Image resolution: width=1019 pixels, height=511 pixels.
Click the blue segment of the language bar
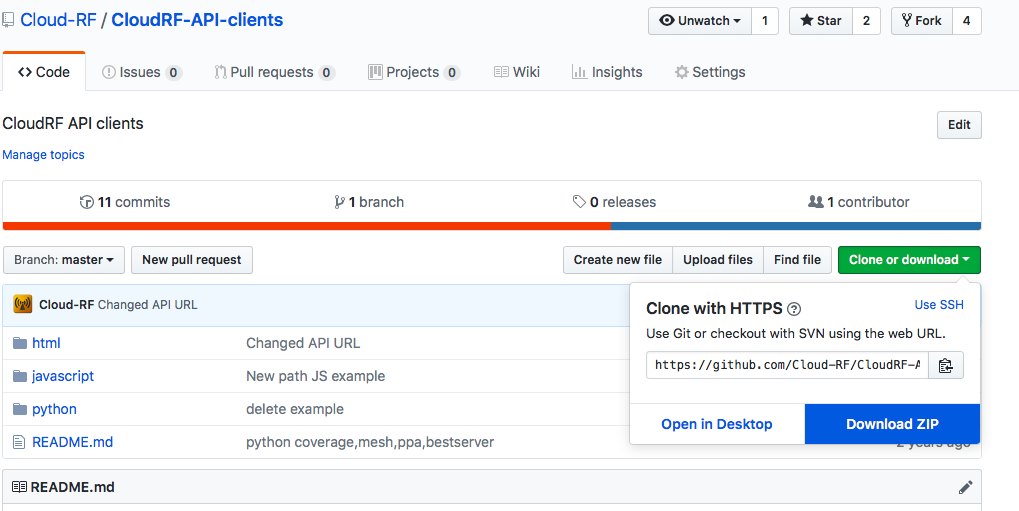796,226
